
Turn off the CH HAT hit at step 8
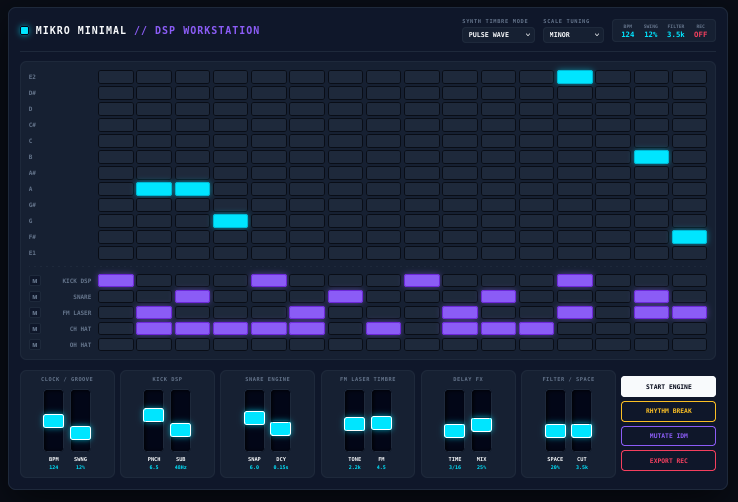click(x=384, y=329)
